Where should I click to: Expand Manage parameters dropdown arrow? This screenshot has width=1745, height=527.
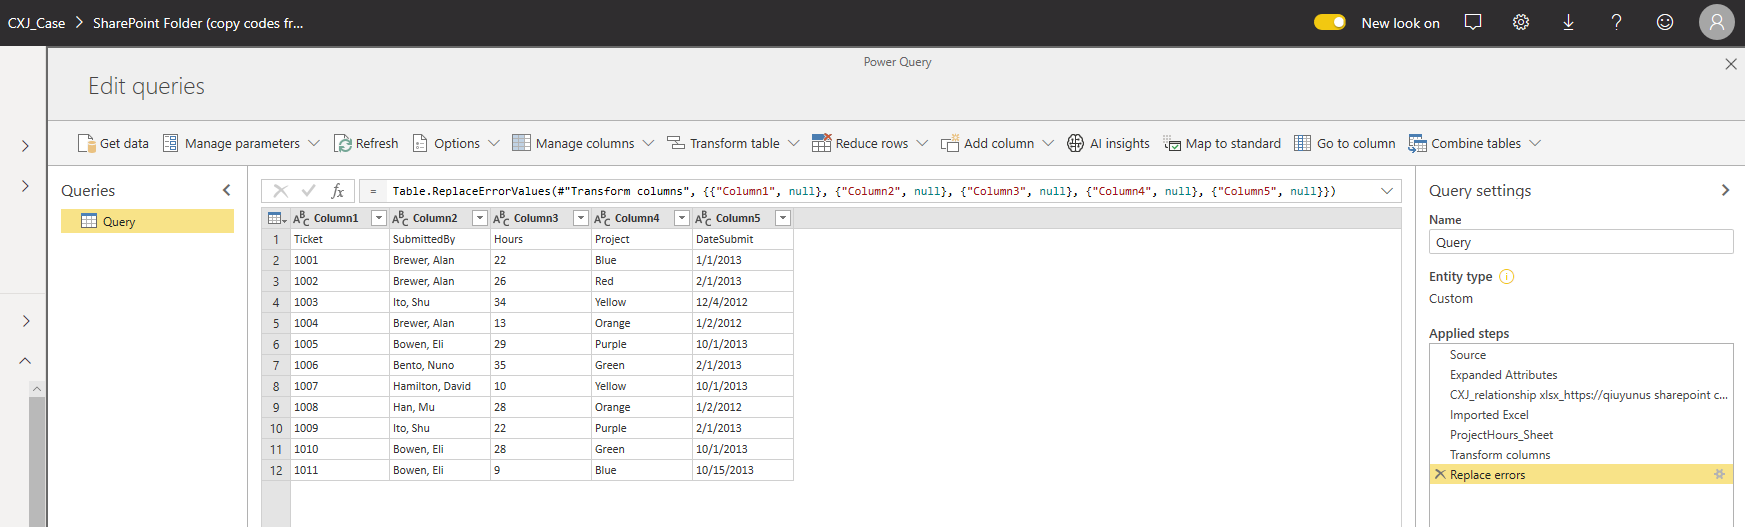(314, 143)
